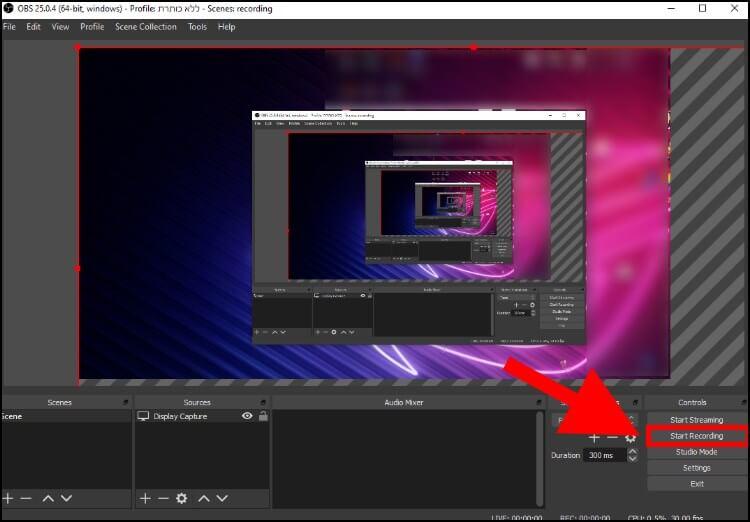The width and height of the screenshot is (750, 522).
Task: Click the Scenes panel title
Action: click(x=59, y=402)
